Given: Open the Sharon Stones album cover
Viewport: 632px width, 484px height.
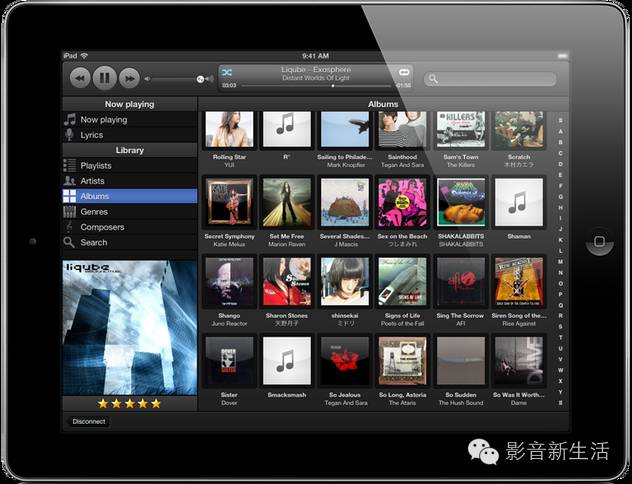Looking at the screenshot, I should coord(287,281).
